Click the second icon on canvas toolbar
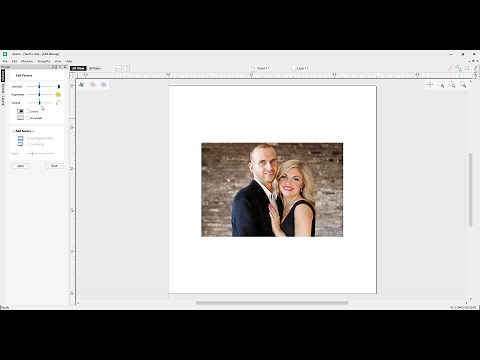Image resolution: width=480 pixels, height=360 pixels. pos(93,85)
